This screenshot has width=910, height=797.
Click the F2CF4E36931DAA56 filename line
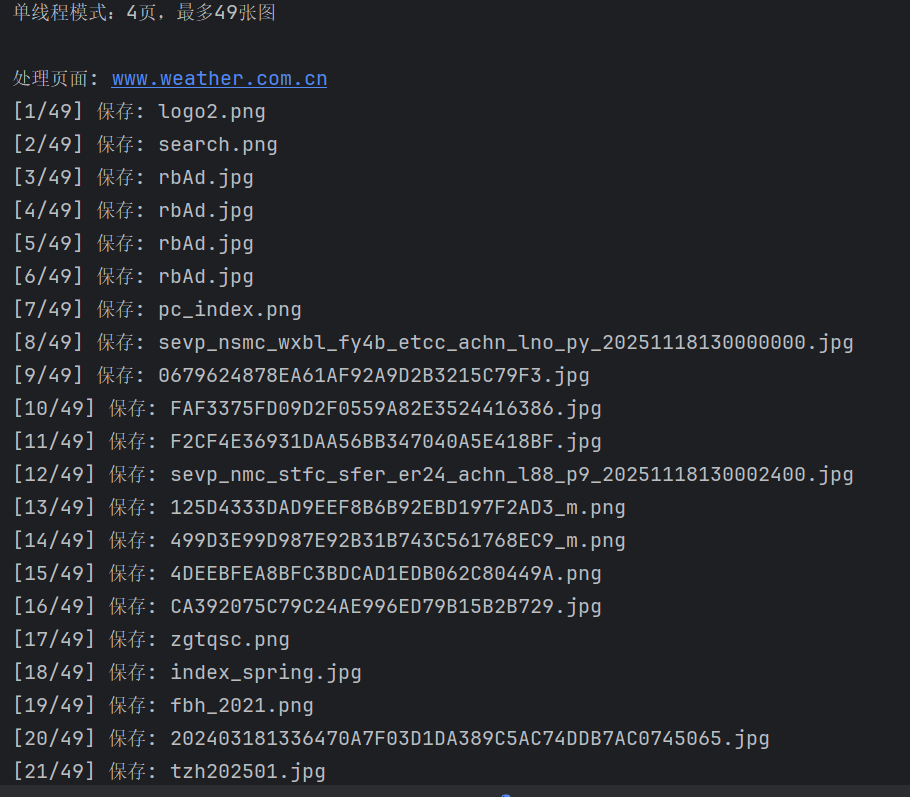coord(307,442)
